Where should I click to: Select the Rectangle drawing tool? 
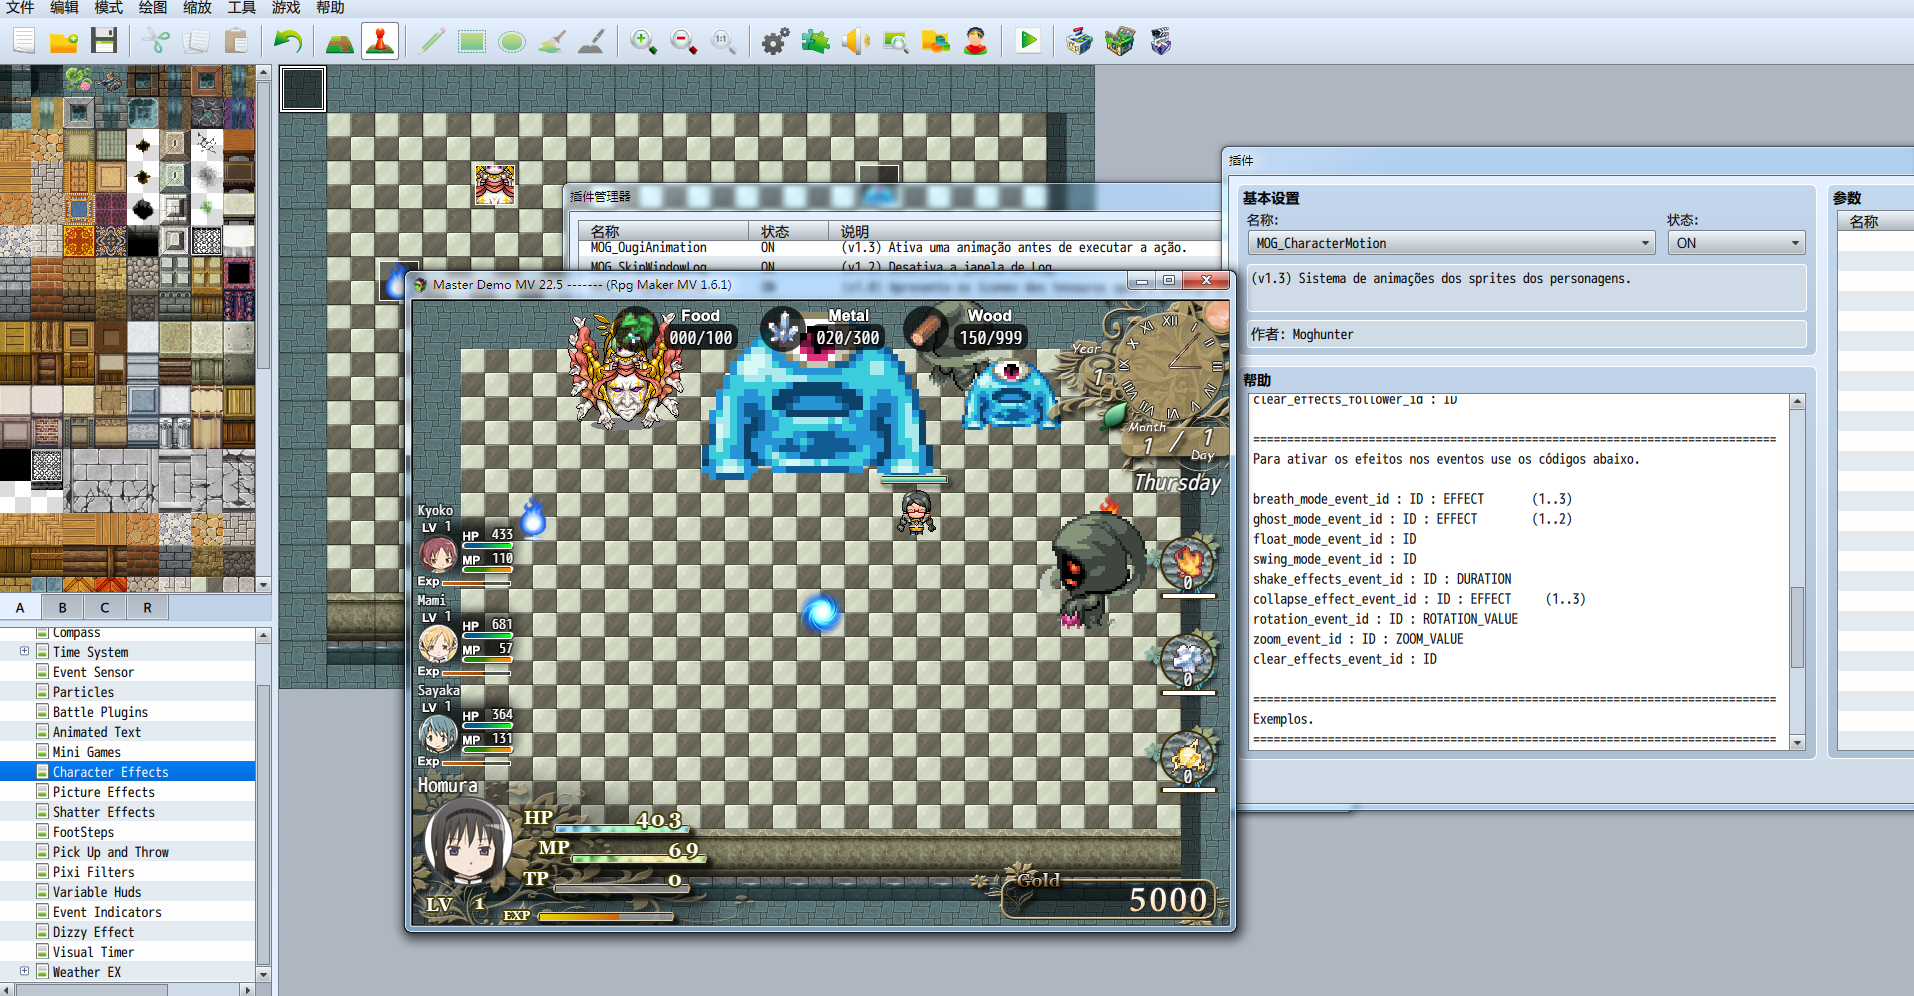tap(472, 41)
